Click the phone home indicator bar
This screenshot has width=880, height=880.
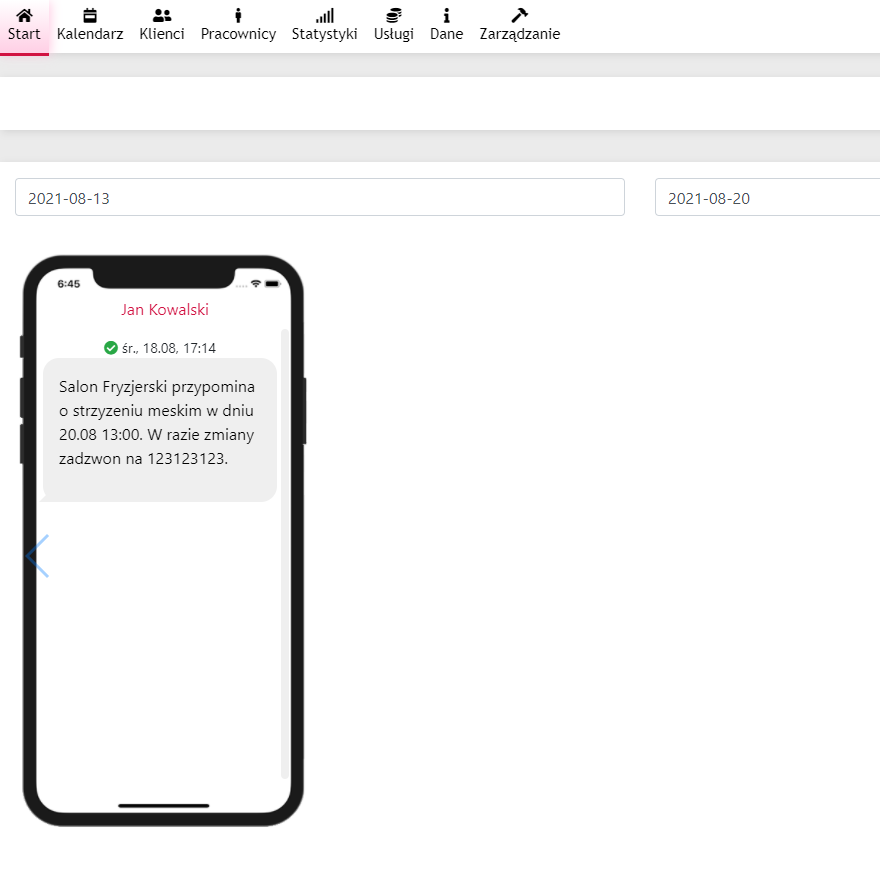coord(163,805)
